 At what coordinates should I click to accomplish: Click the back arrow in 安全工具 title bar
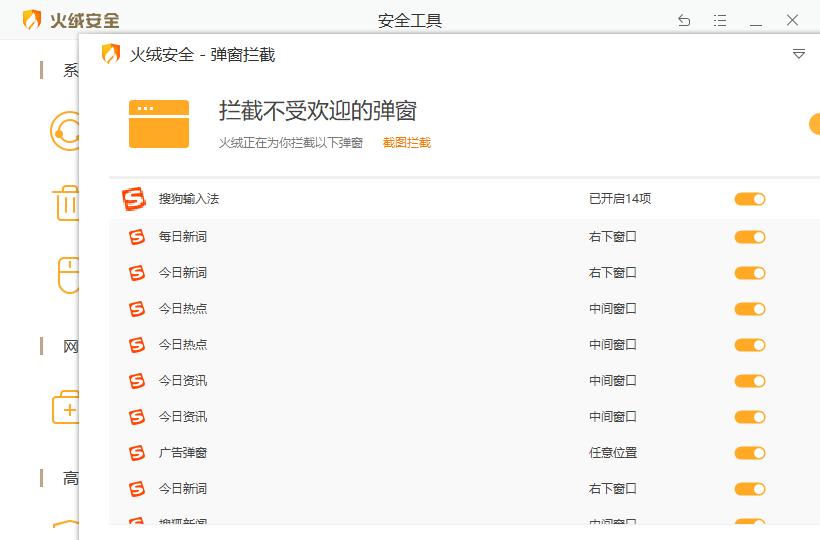[684, 20]
